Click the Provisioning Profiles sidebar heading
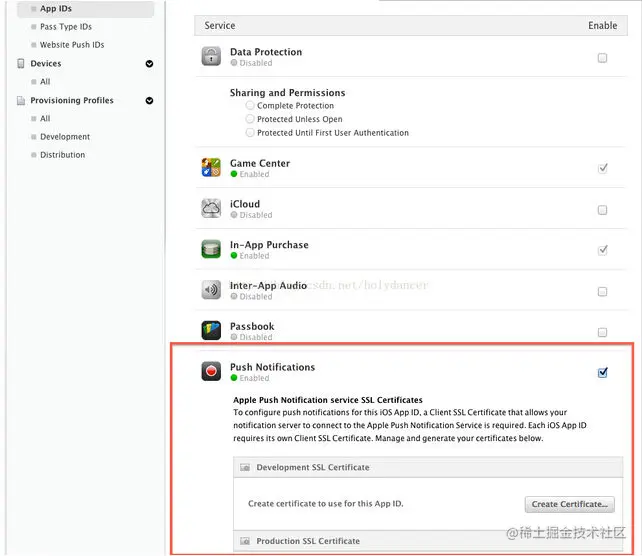 click(72, 100)
